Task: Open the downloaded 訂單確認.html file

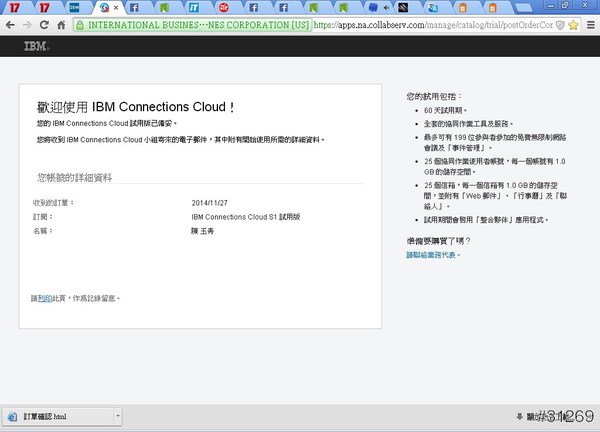Action: click(50, 415)
